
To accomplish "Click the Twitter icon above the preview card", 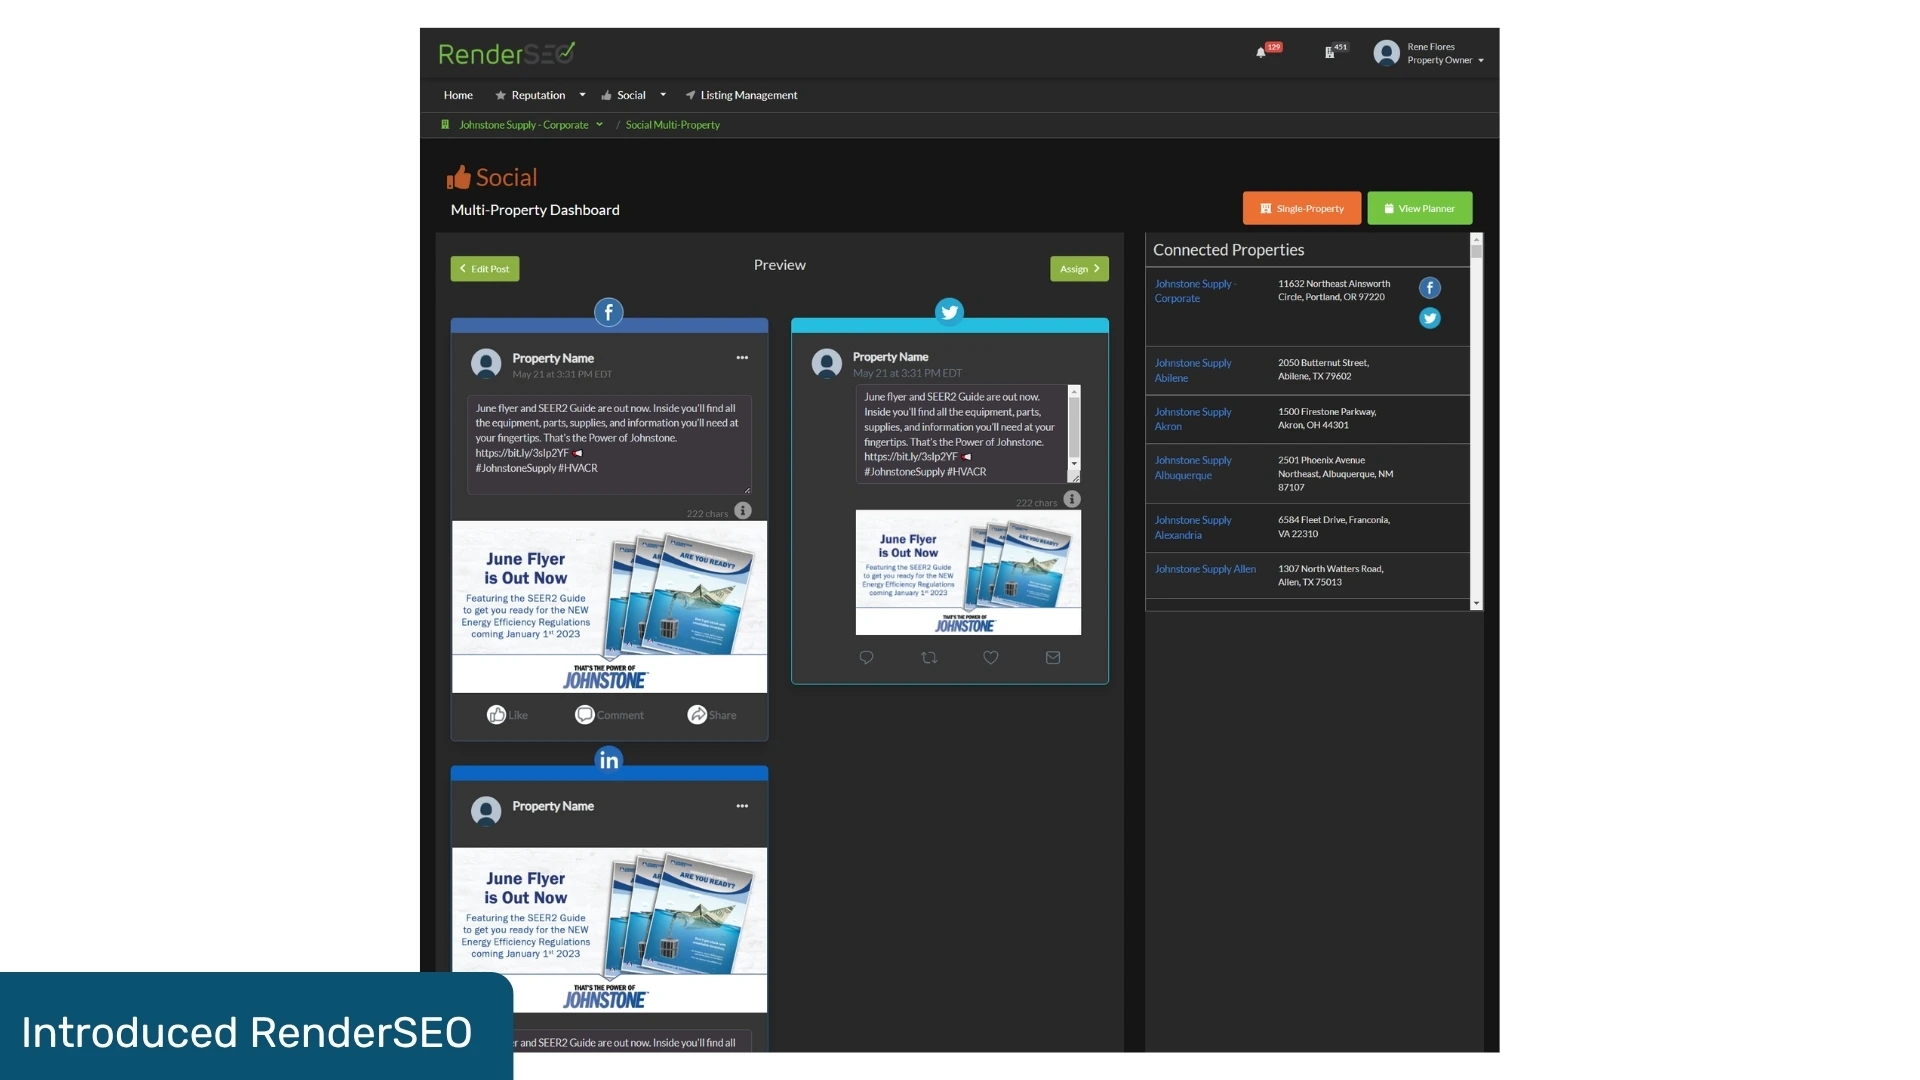I will pos(949,312).
